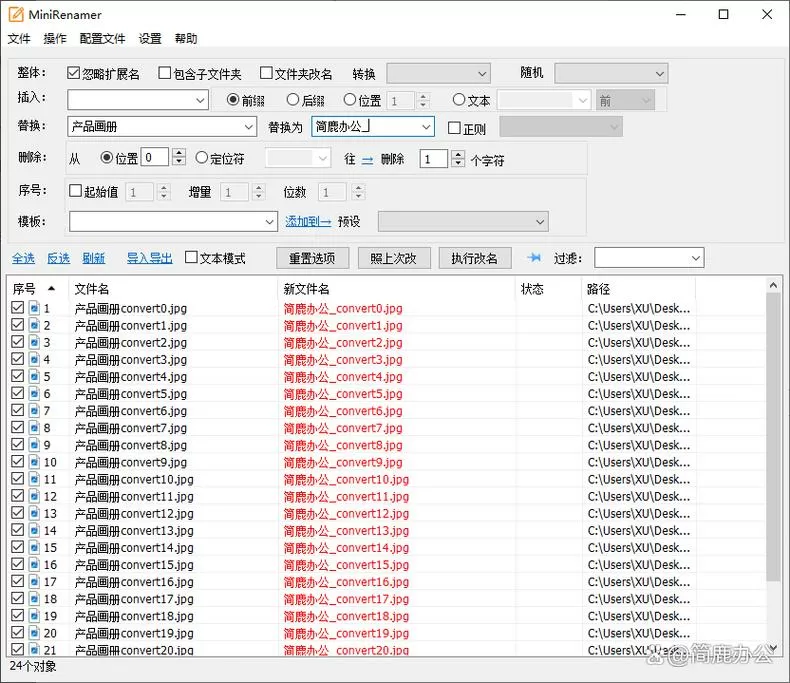Select 位置 radio in 删除 row
Viewport: 790px width, 683px height.
coord(106,158)
